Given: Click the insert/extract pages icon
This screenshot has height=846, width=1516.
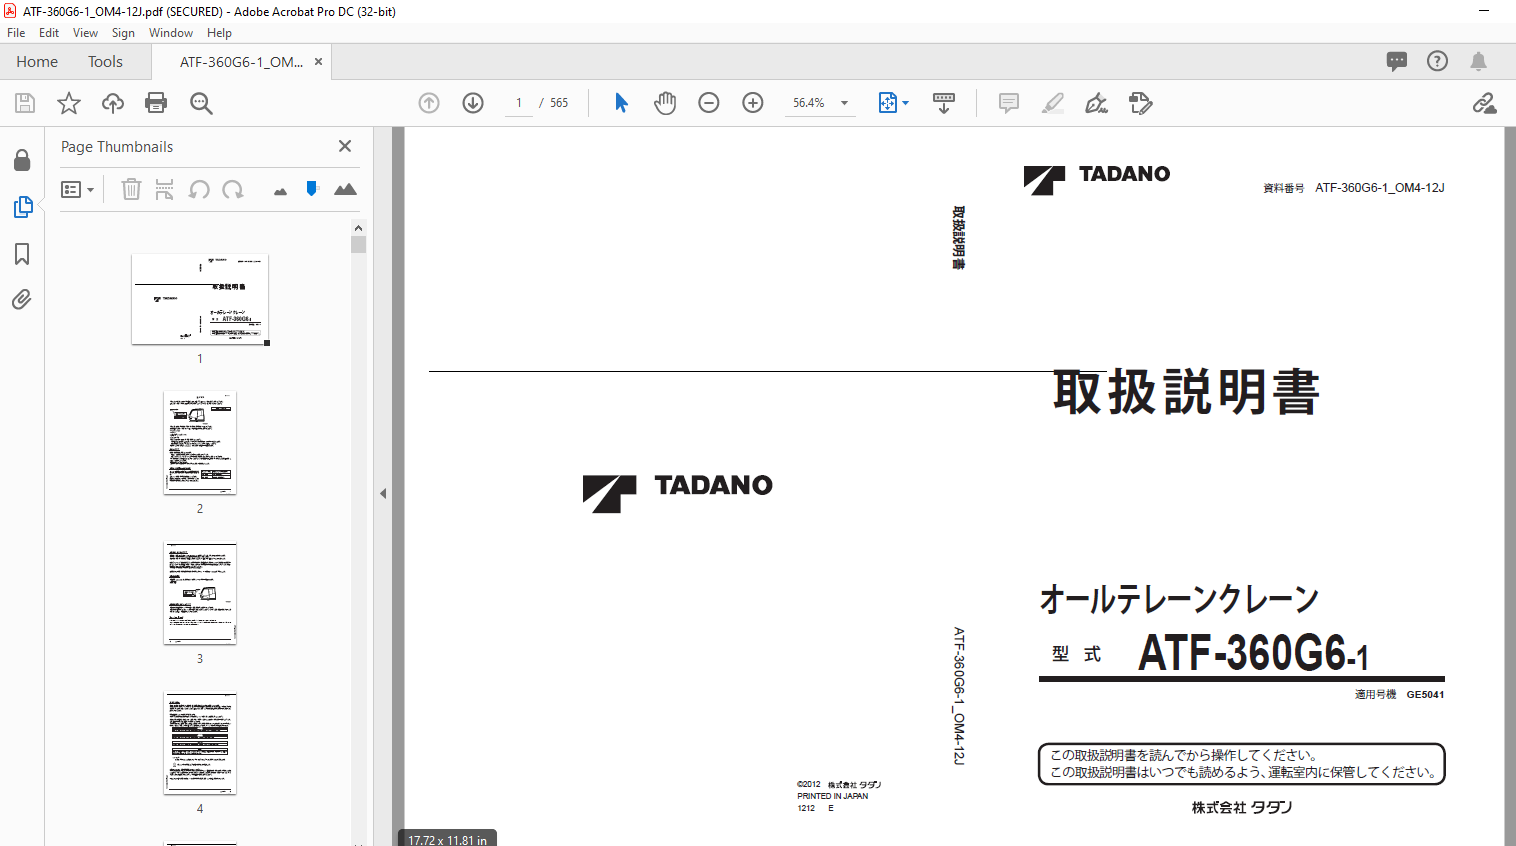Looking at the screenshot, I should coord(165,189).
